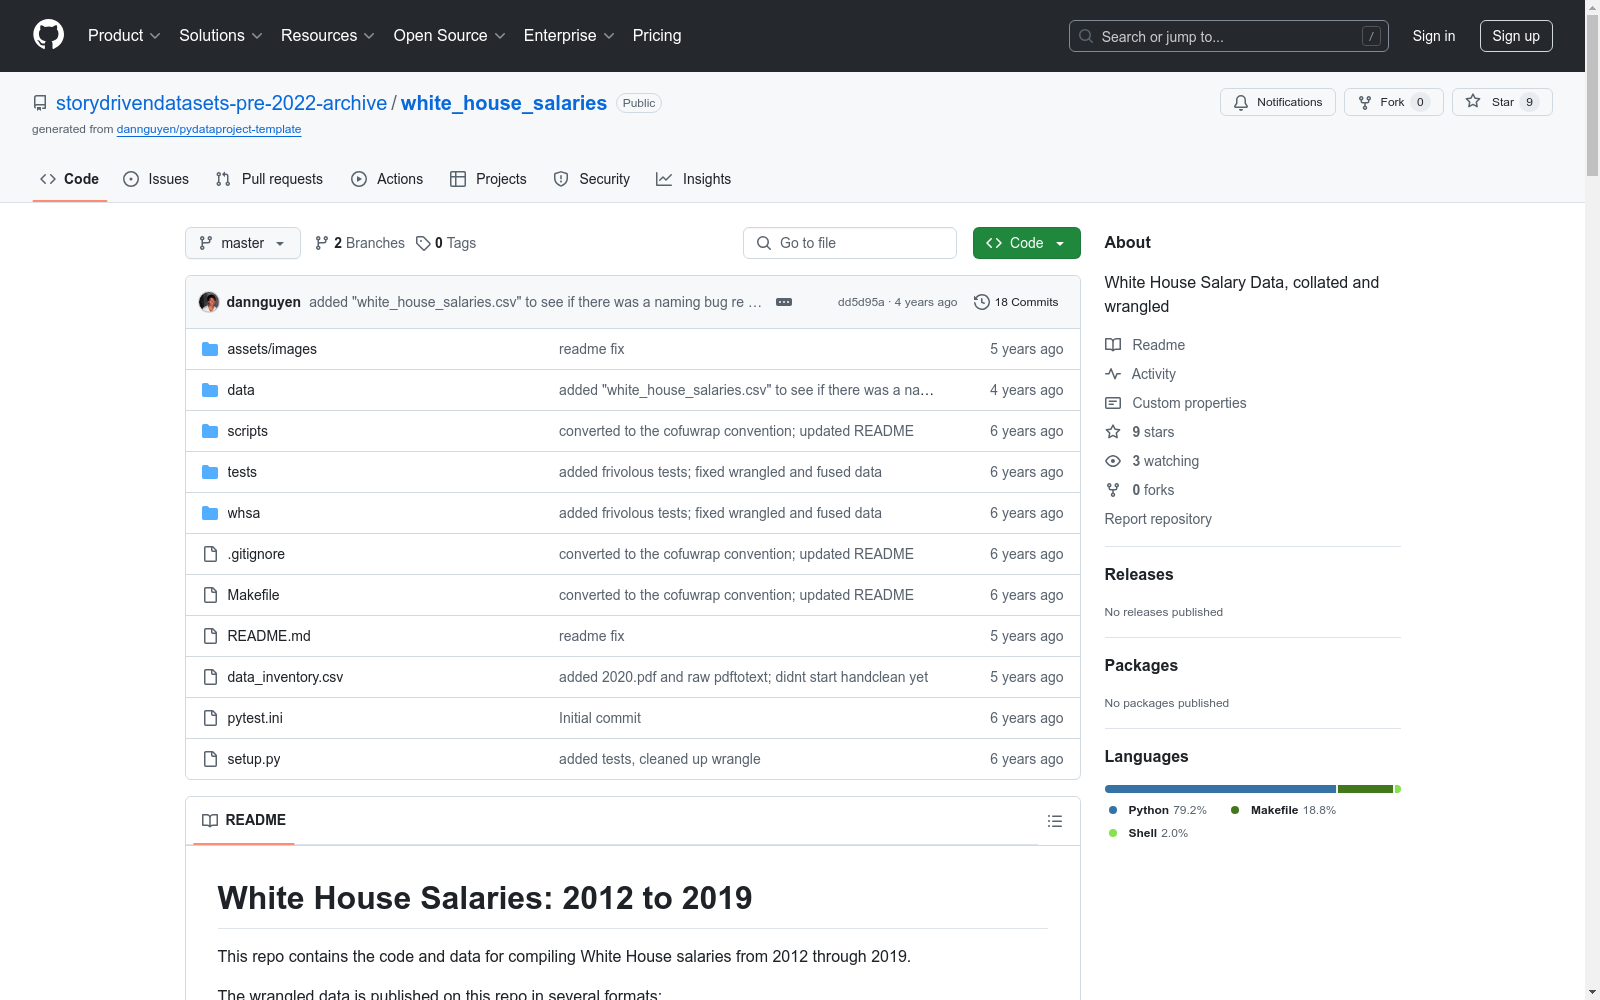Open the master branch selector dropdown
The height and width of the screenshot is (1000, 1600).
[243, 243]
